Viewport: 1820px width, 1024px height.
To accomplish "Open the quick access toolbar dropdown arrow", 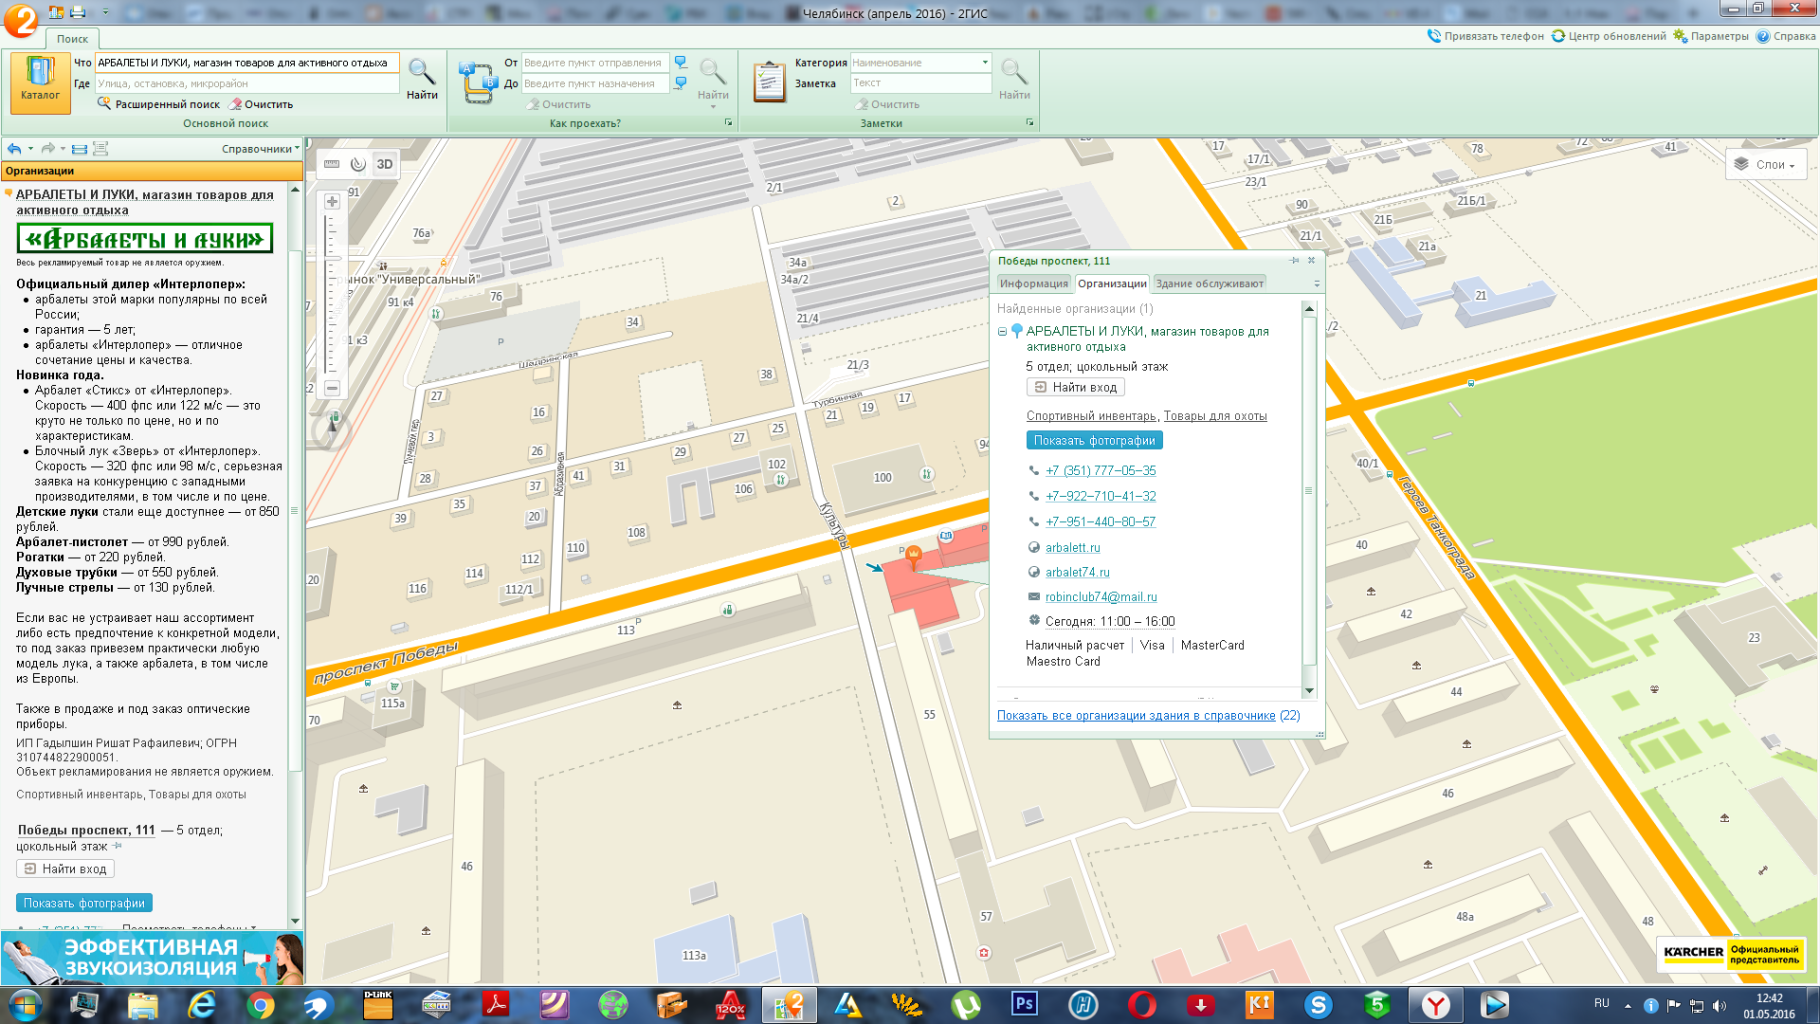I will pos(105,12).
